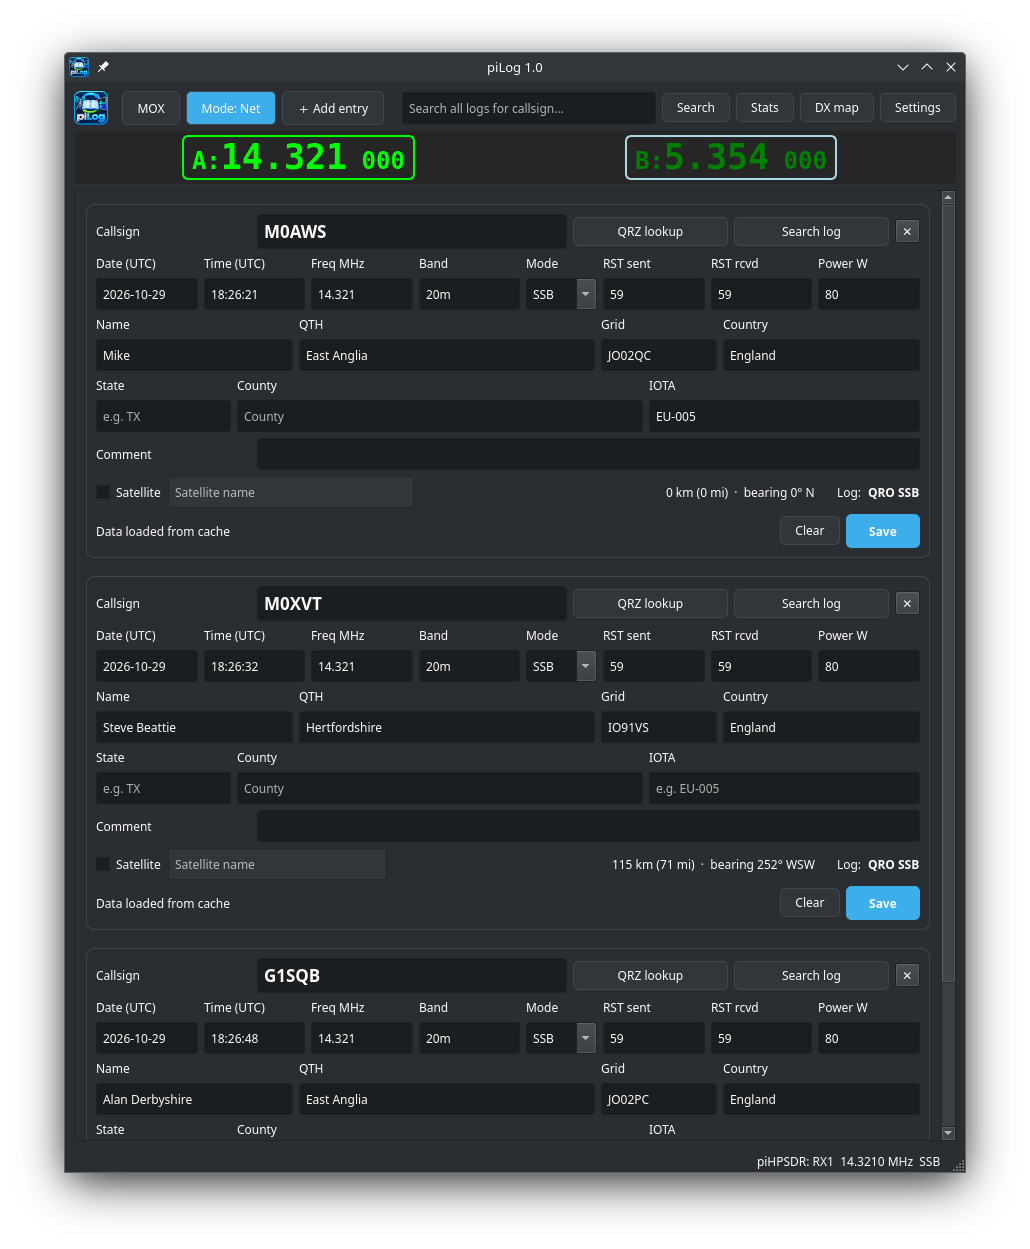Image resolution: width=1030 pixels, height=1249 pixels.
Task: Toggle the Mode: Net button
Action: [x=231, y=108]
